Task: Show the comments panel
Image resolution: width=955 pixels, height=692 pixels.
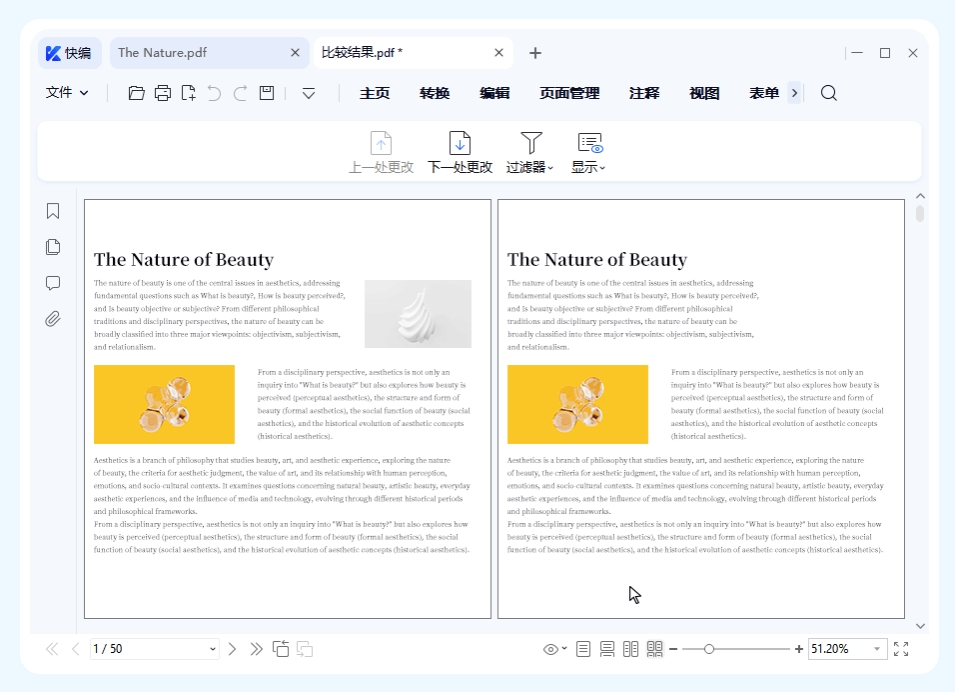Action: (53, 283)
